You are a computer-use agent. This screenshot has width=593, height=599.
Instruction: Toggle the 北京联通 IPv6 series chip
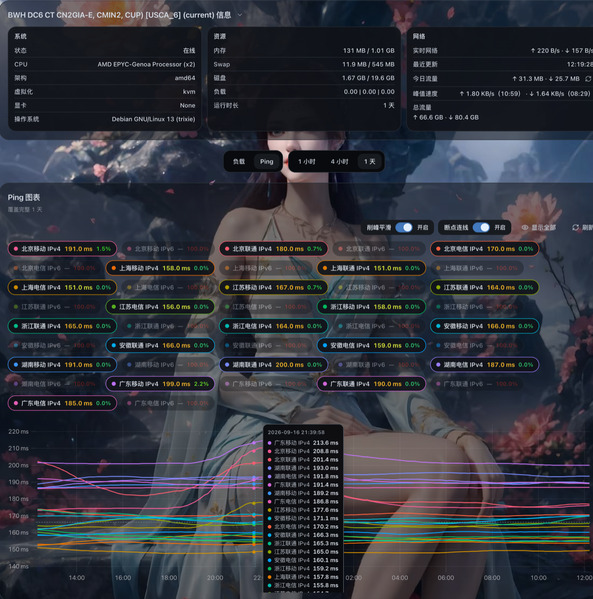[379, 249]
